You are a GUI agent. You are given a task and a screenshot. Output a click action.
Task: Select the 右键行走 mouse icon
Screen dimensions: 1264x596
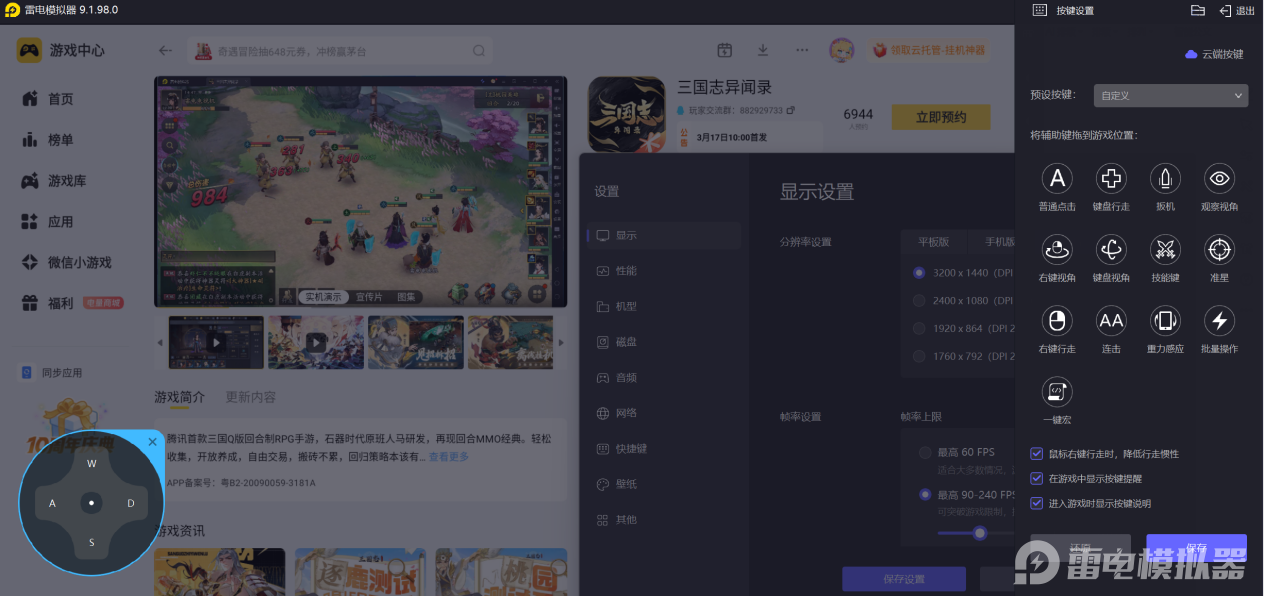[x=1057, y=321]
